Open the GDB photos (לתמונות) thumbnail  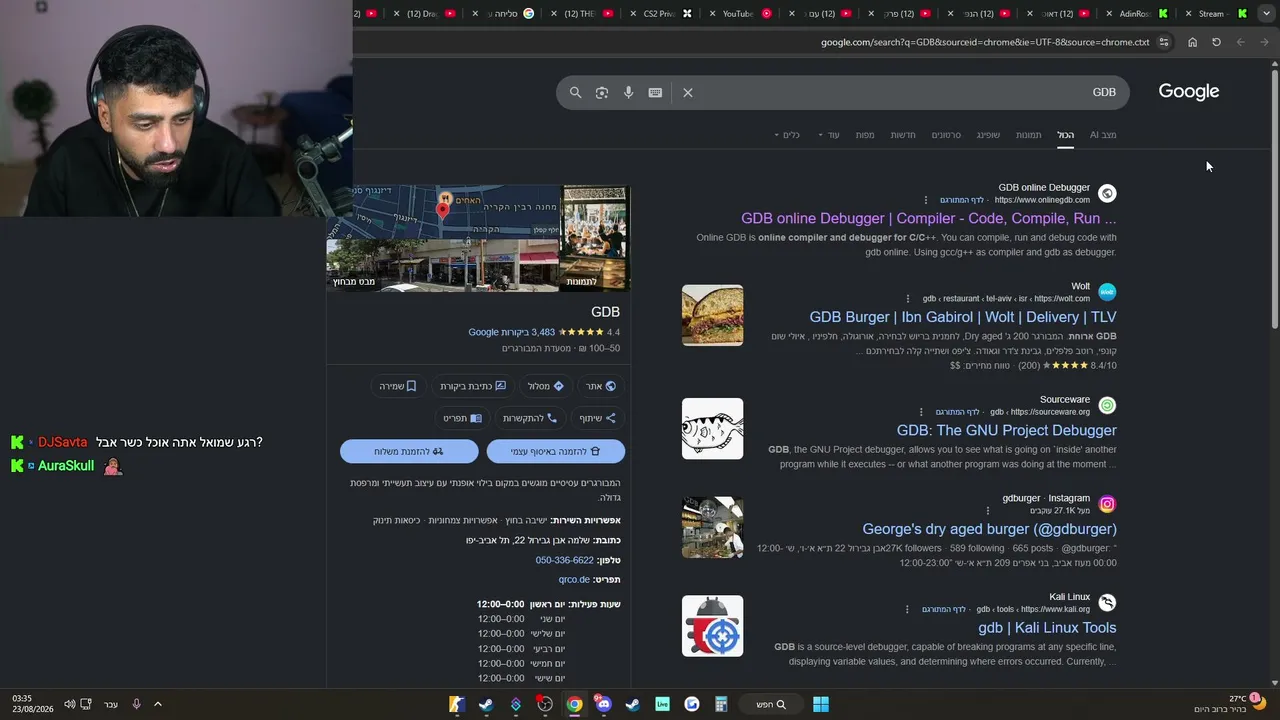(x=595, y=238)
